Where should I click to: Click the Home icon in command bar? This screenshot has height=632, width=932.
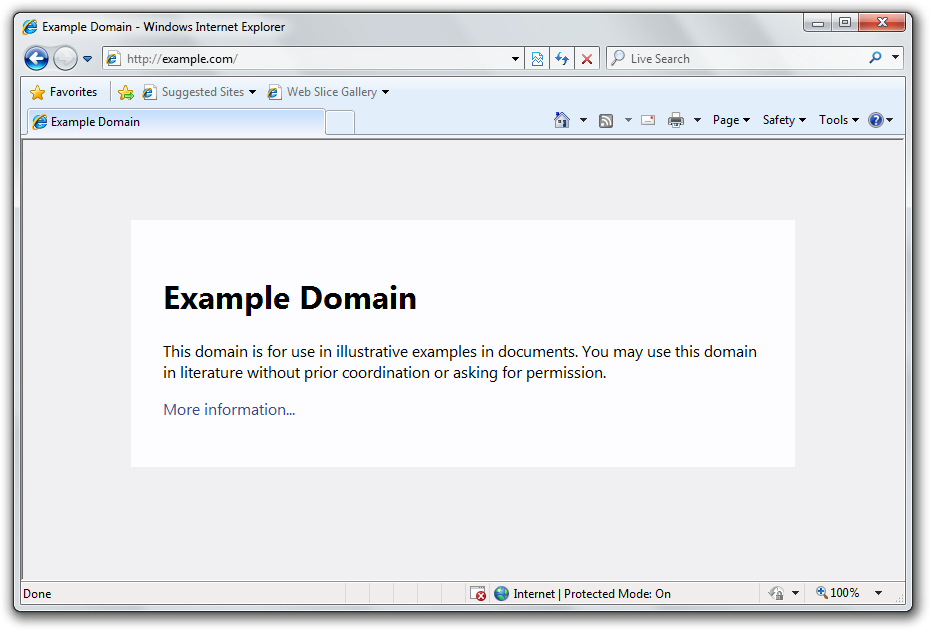[562, 120]
